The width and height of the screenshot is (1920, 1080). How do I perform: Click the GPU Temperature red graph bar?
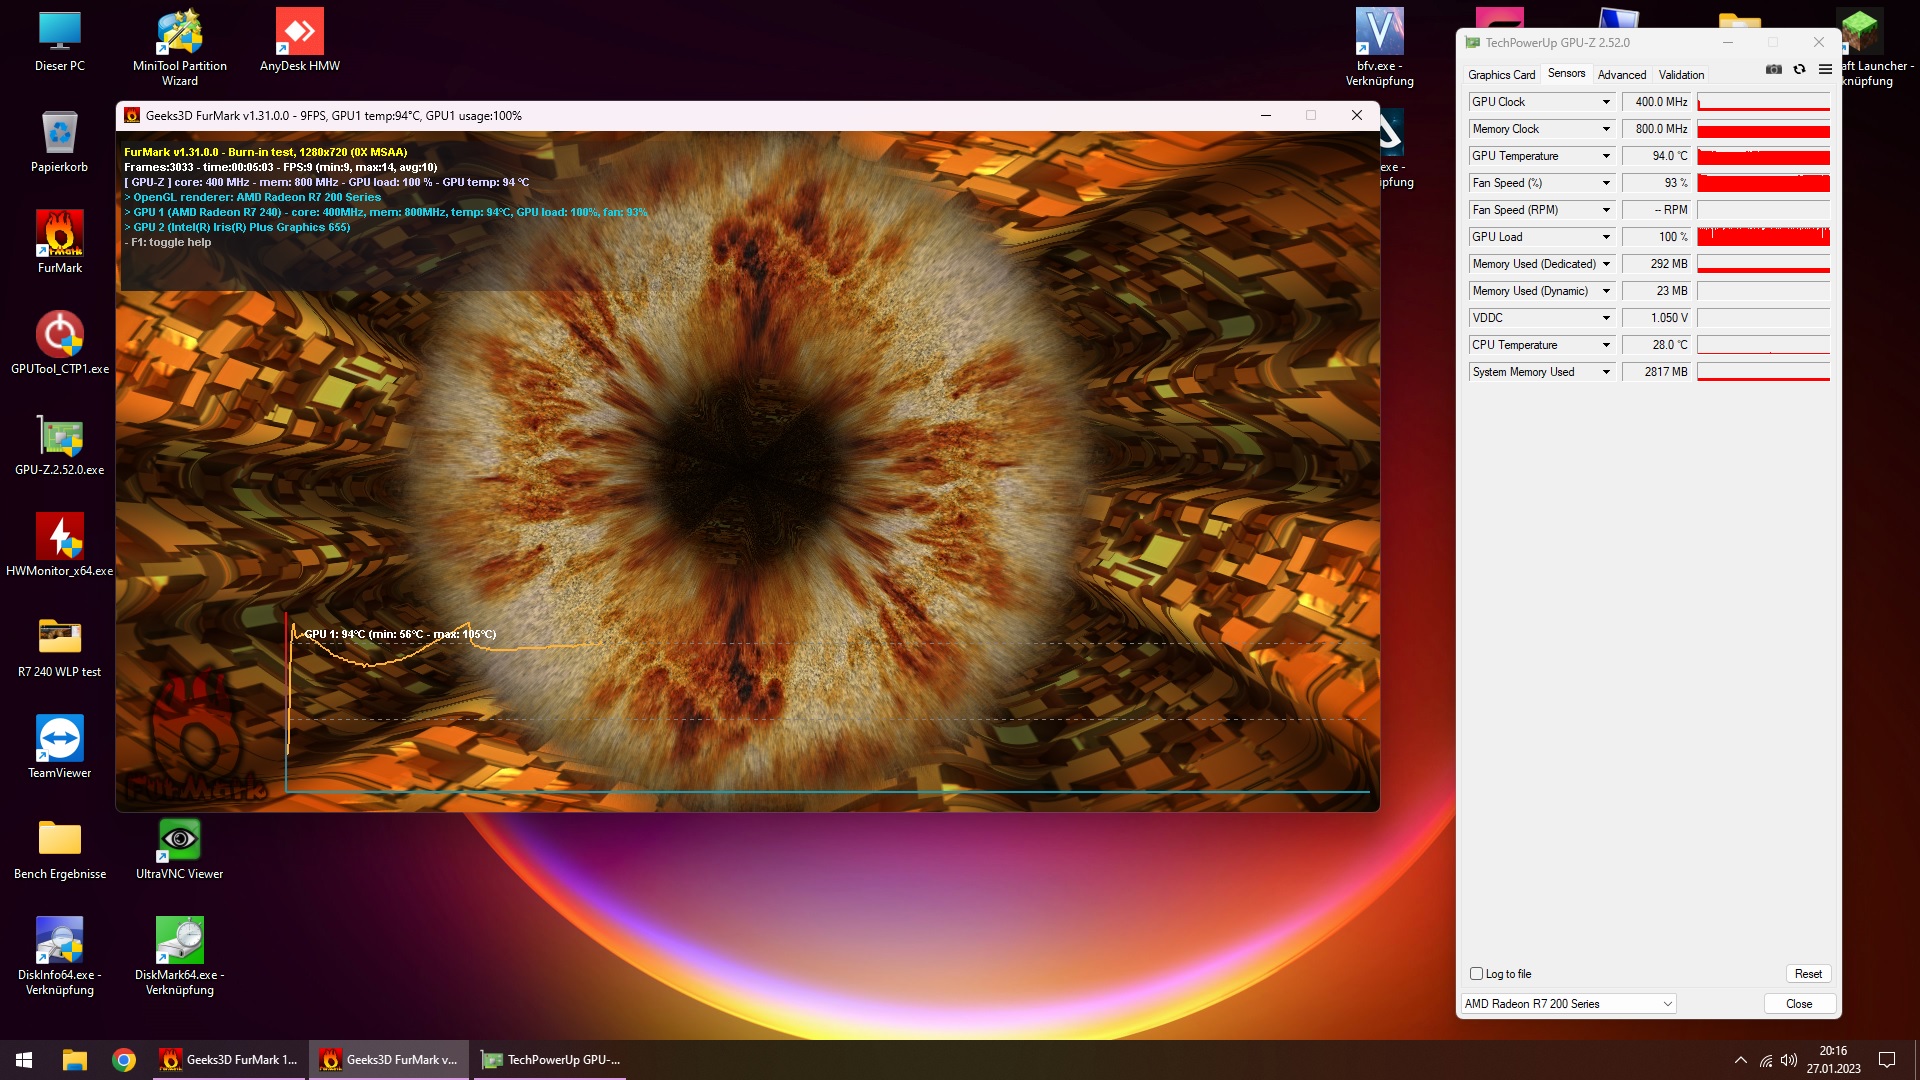point(1763,157)
